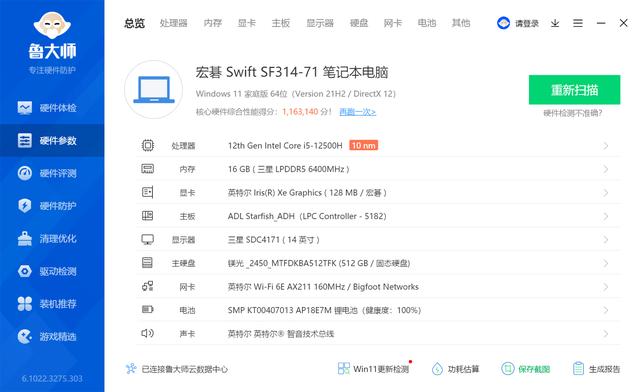Click the 鲁大师 mascot logo
This screenshot has width=640, height=392.
[x=52, y=25]
